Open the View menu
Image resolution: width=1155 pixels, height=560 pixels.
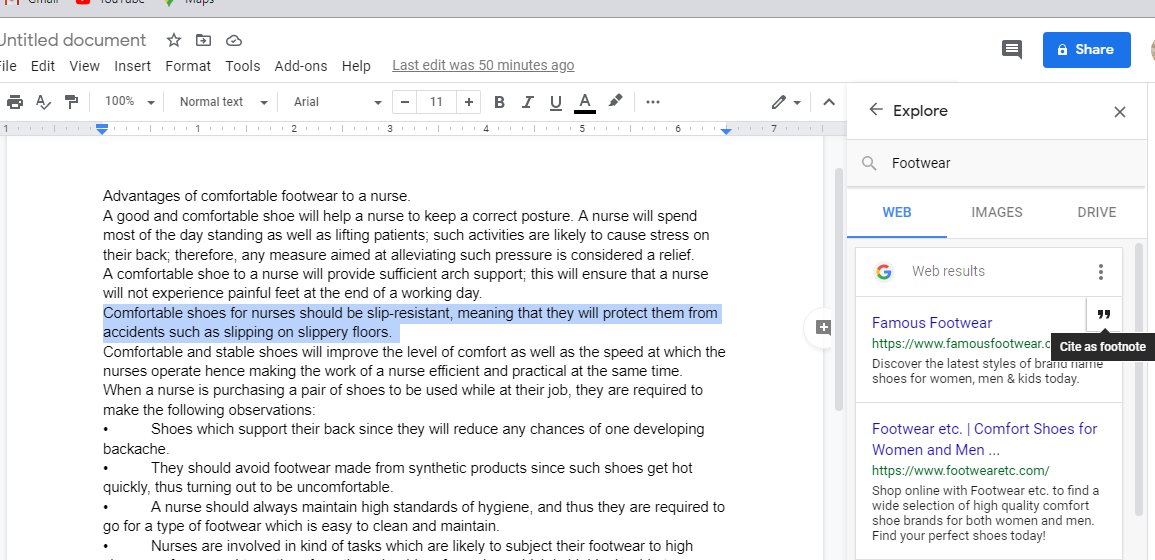(x=85, y=66)
